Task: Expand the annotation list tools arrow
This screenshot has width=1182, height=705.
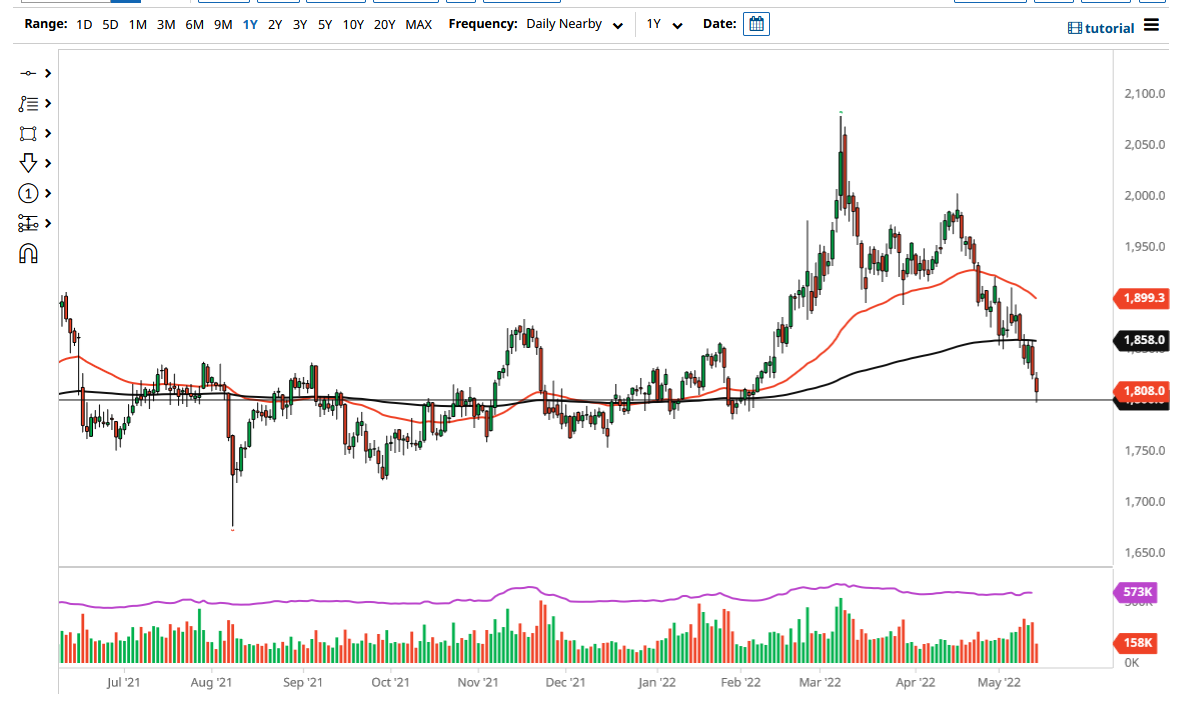Action: point(47,103)
